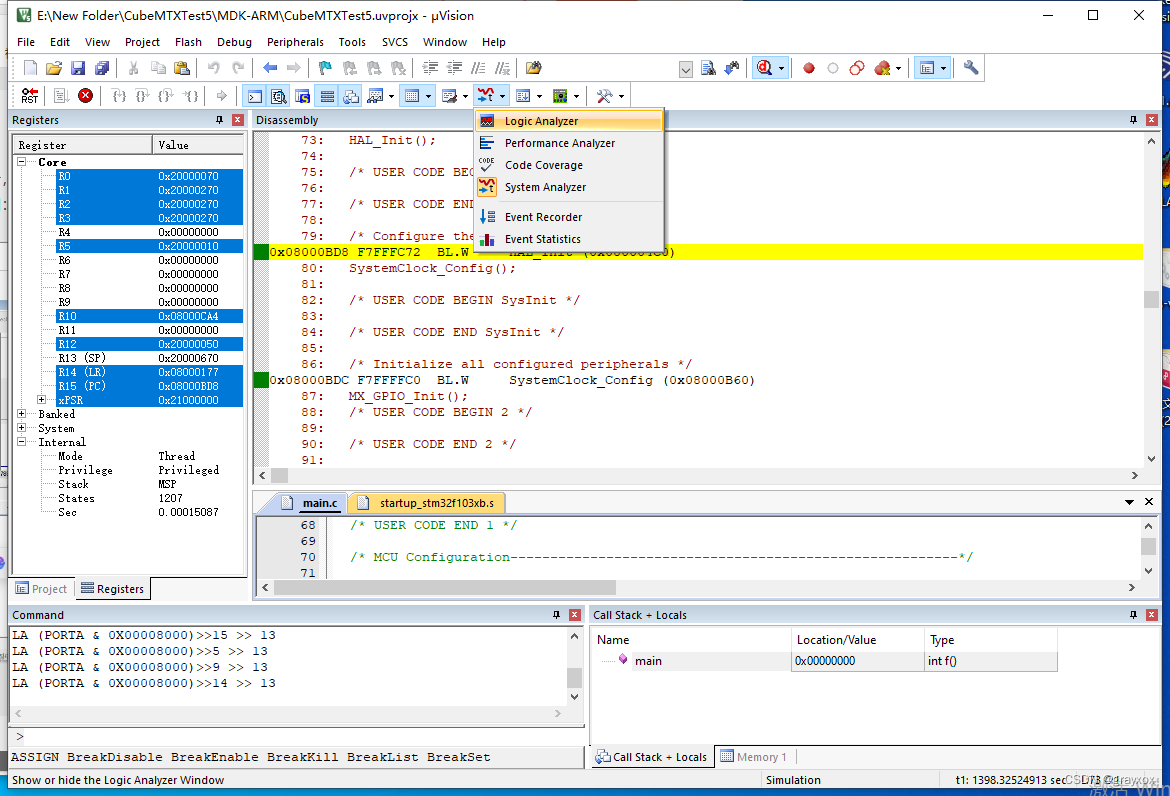Click the Disassembly vertical scrollbar thumb

point(1151,299)
